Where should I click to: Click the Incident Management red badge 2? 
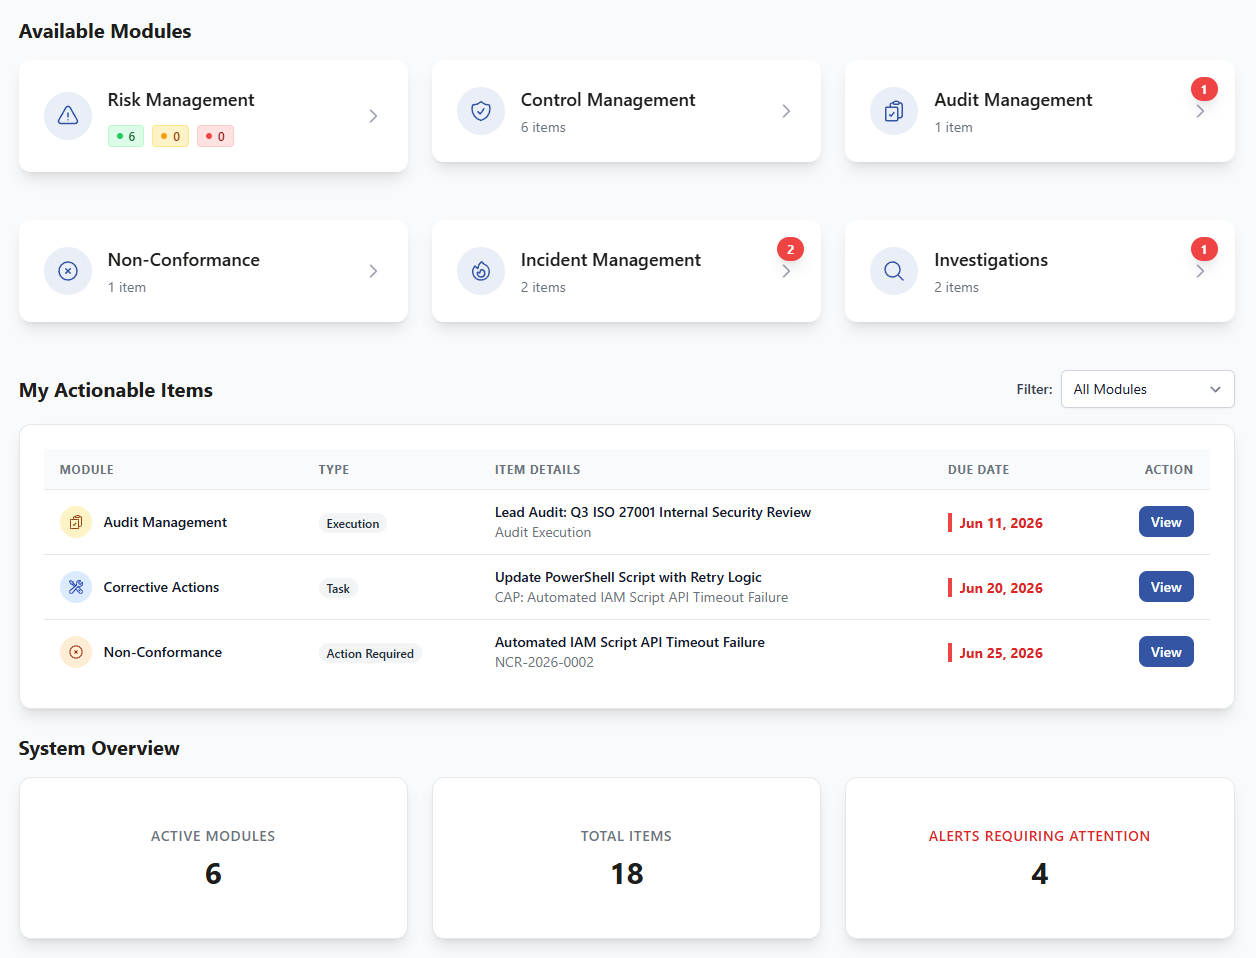pos(790,250)
